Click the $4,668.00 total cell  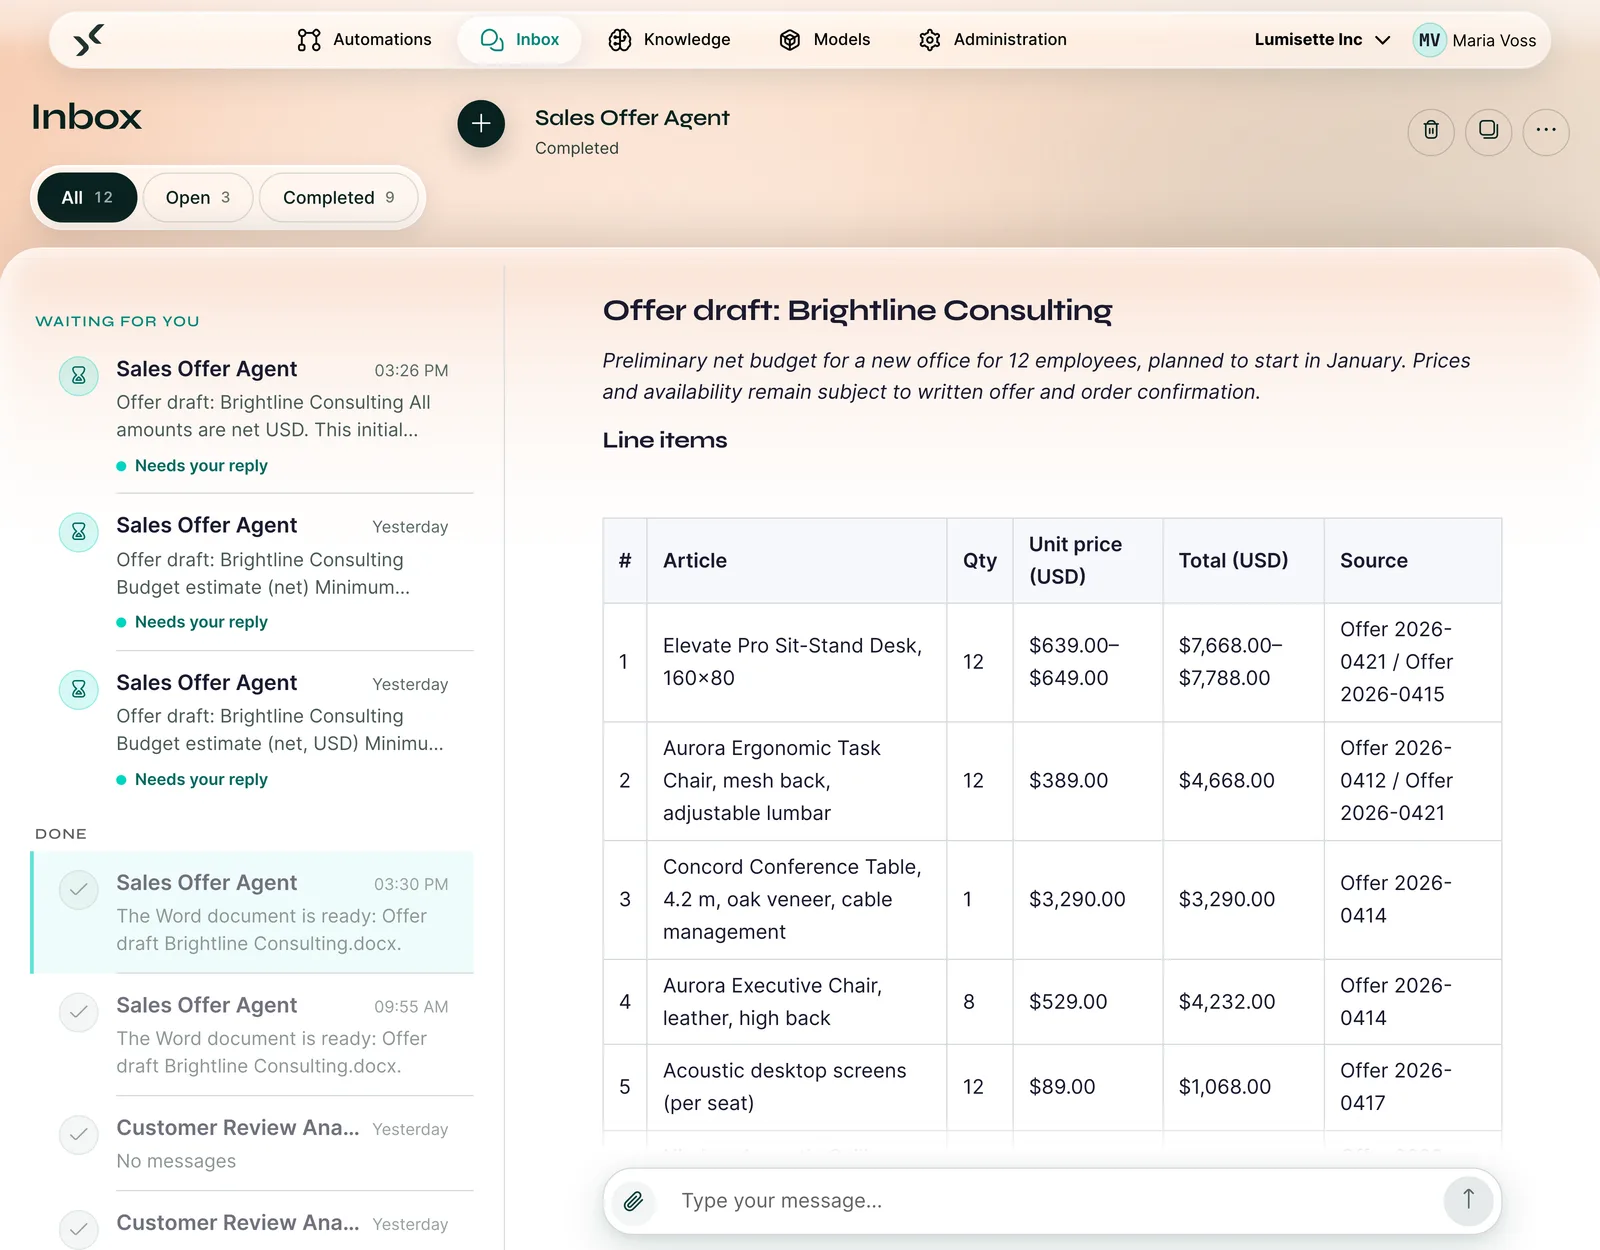tap(1244, 781)
